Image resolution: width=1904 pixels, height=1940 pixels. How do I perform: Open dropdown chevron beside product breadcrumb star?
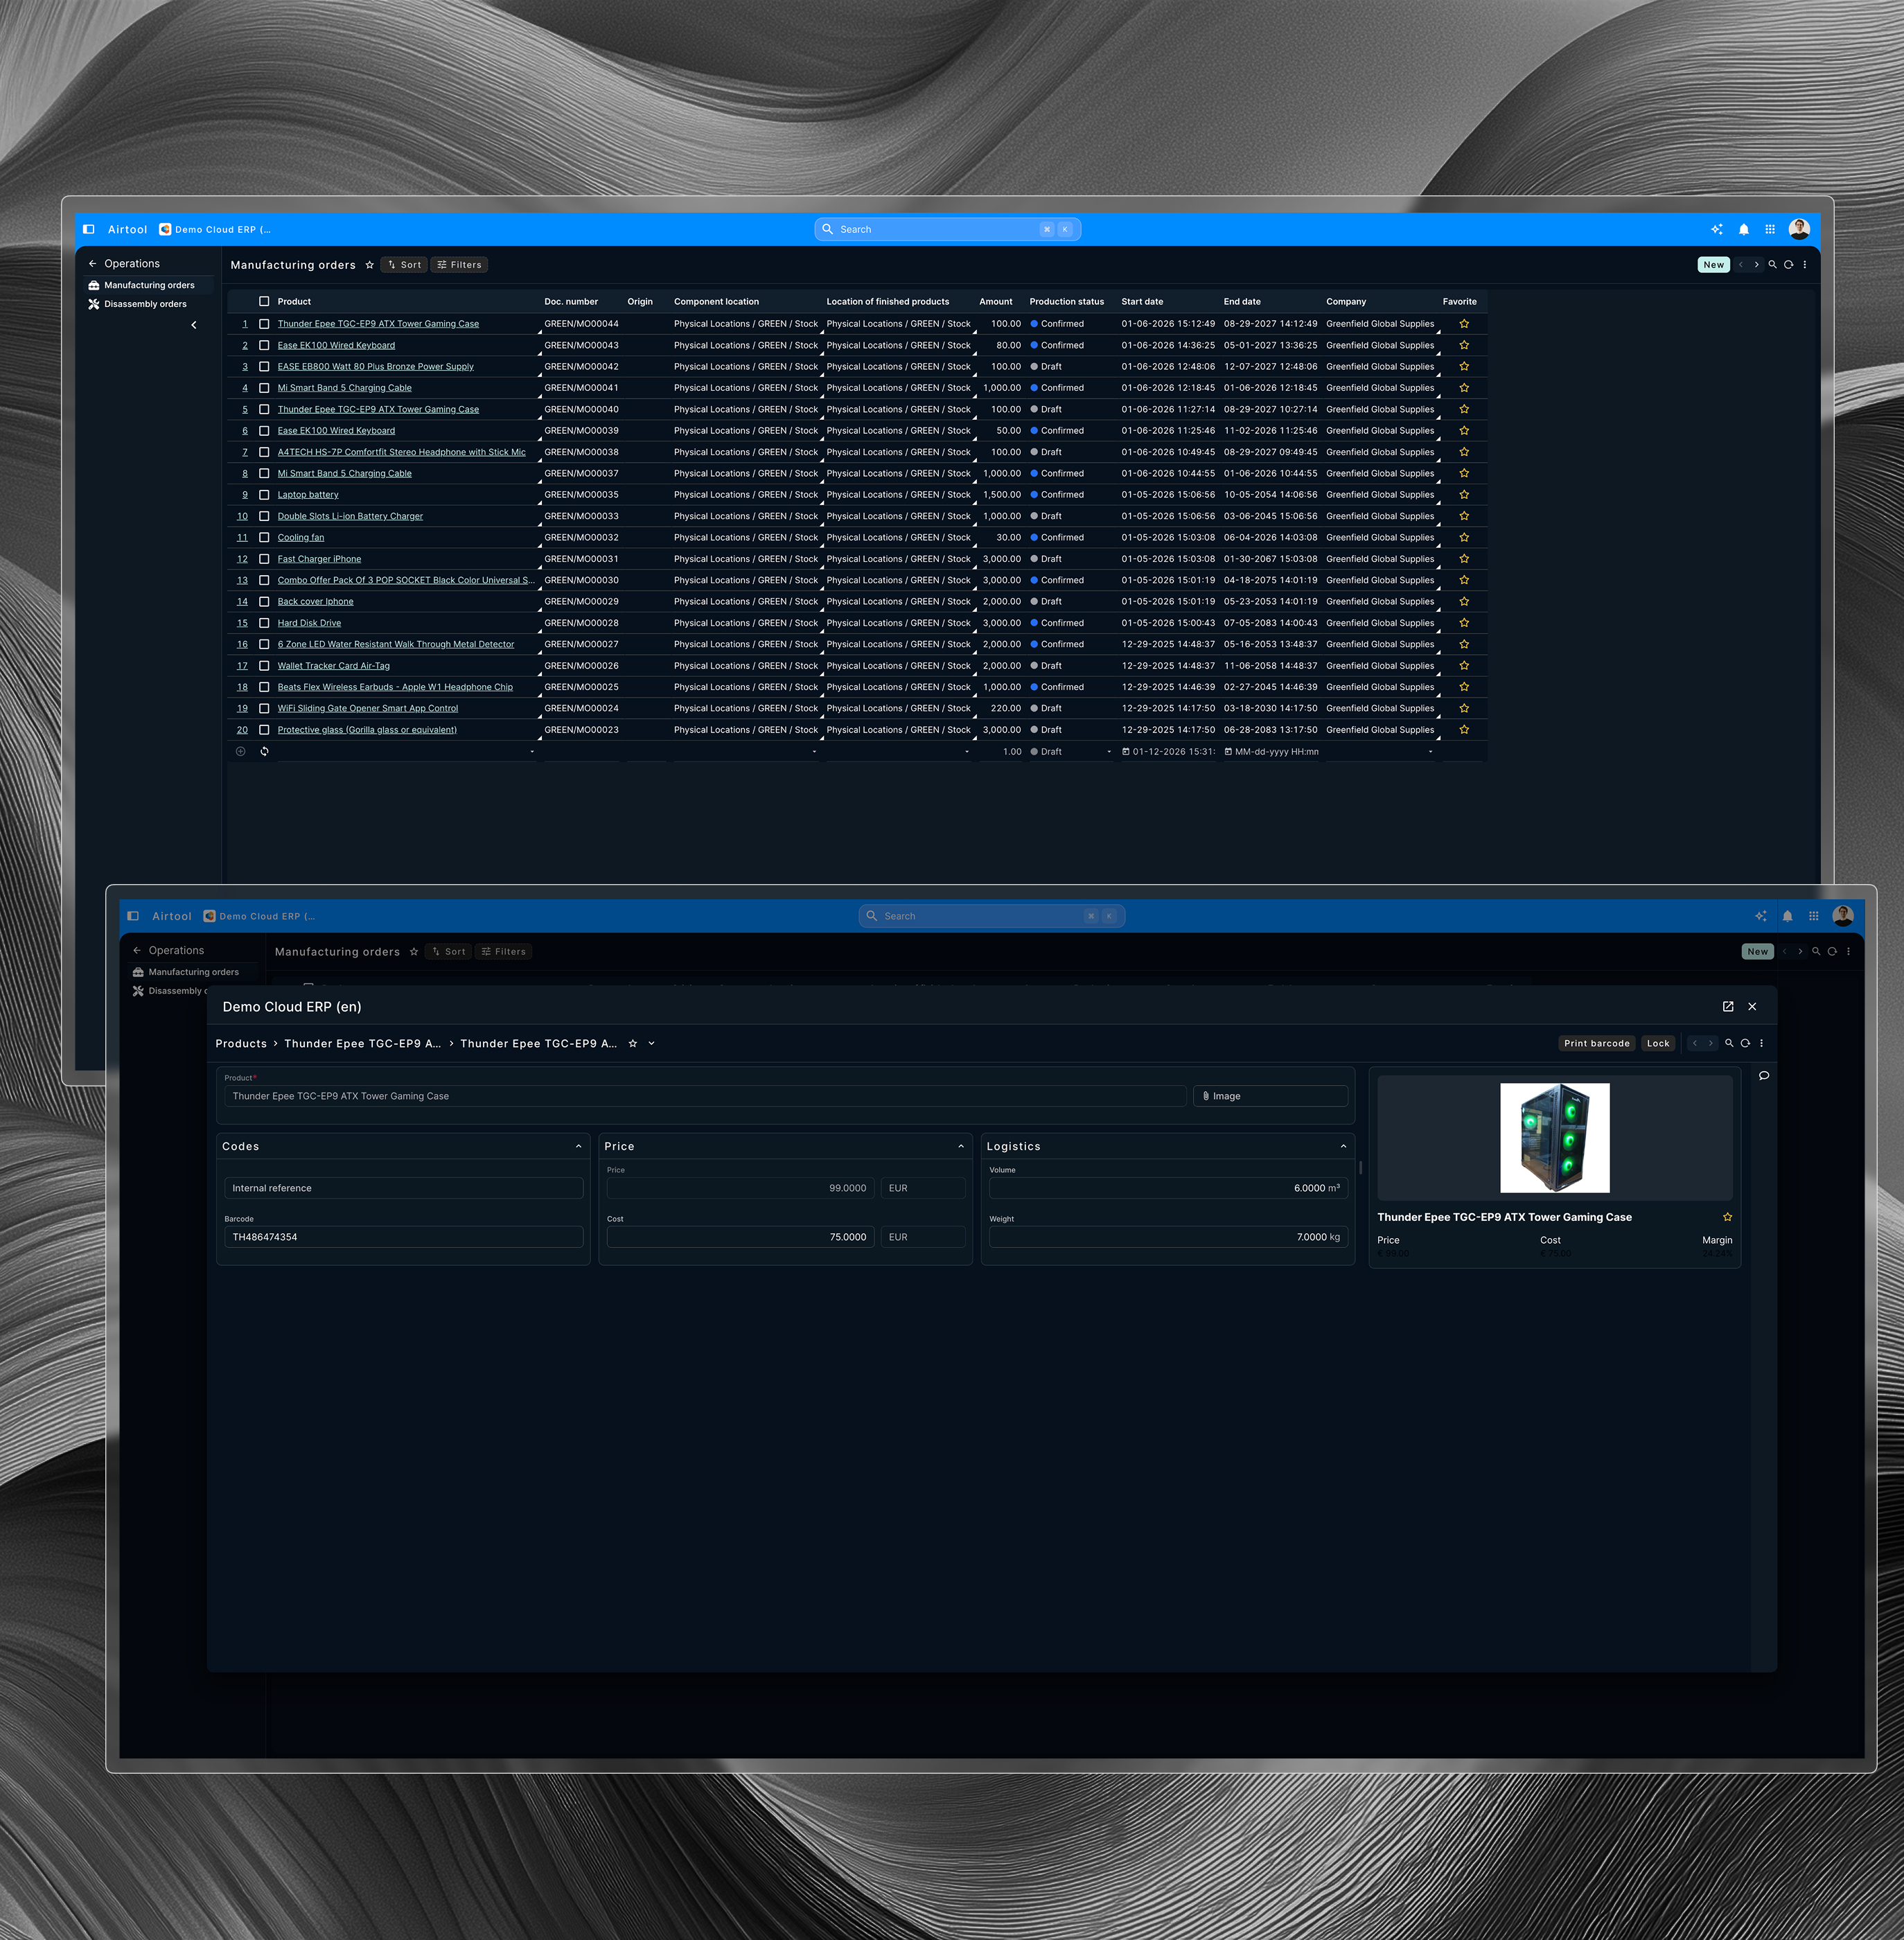pos(652,1044)
